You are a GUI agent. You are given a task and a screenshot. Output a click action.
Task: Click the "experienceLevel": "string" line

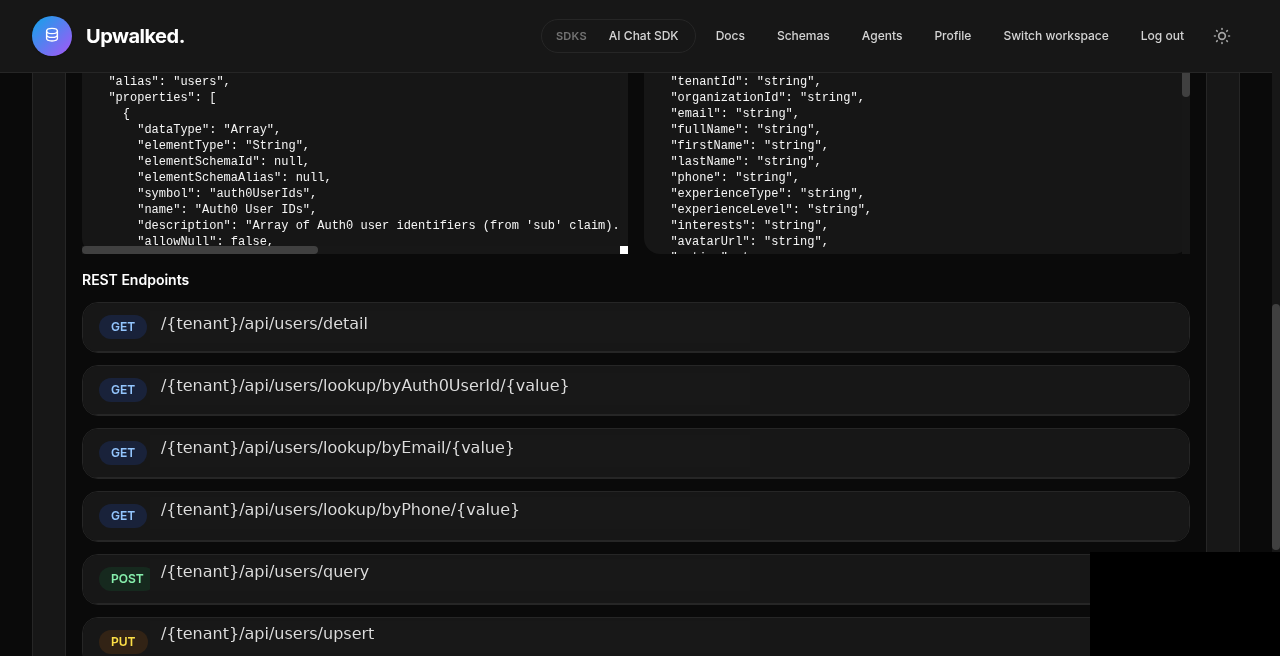pyautogui.click(x=771, y=210)
